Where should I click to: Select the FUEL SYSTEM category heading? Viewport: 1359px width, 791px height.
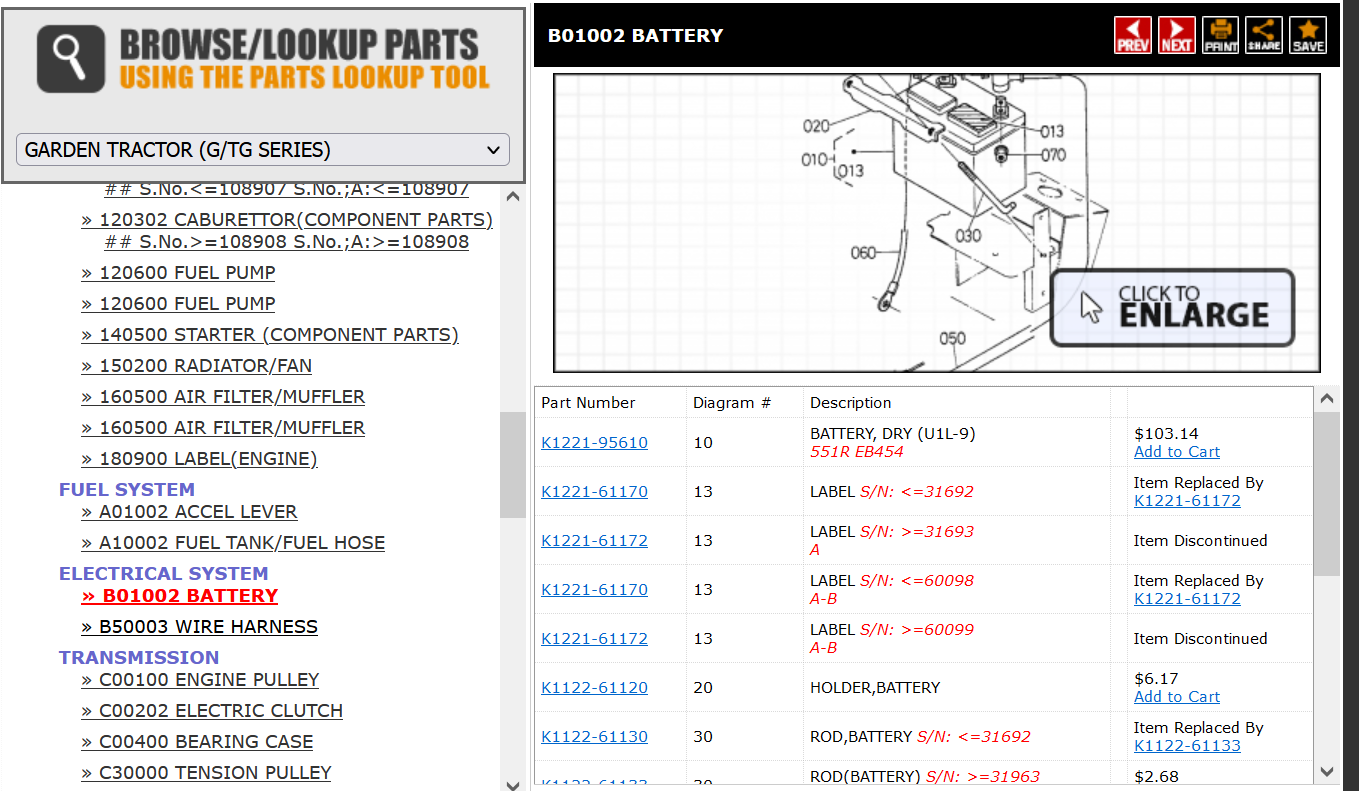click(x=127, y=490)
